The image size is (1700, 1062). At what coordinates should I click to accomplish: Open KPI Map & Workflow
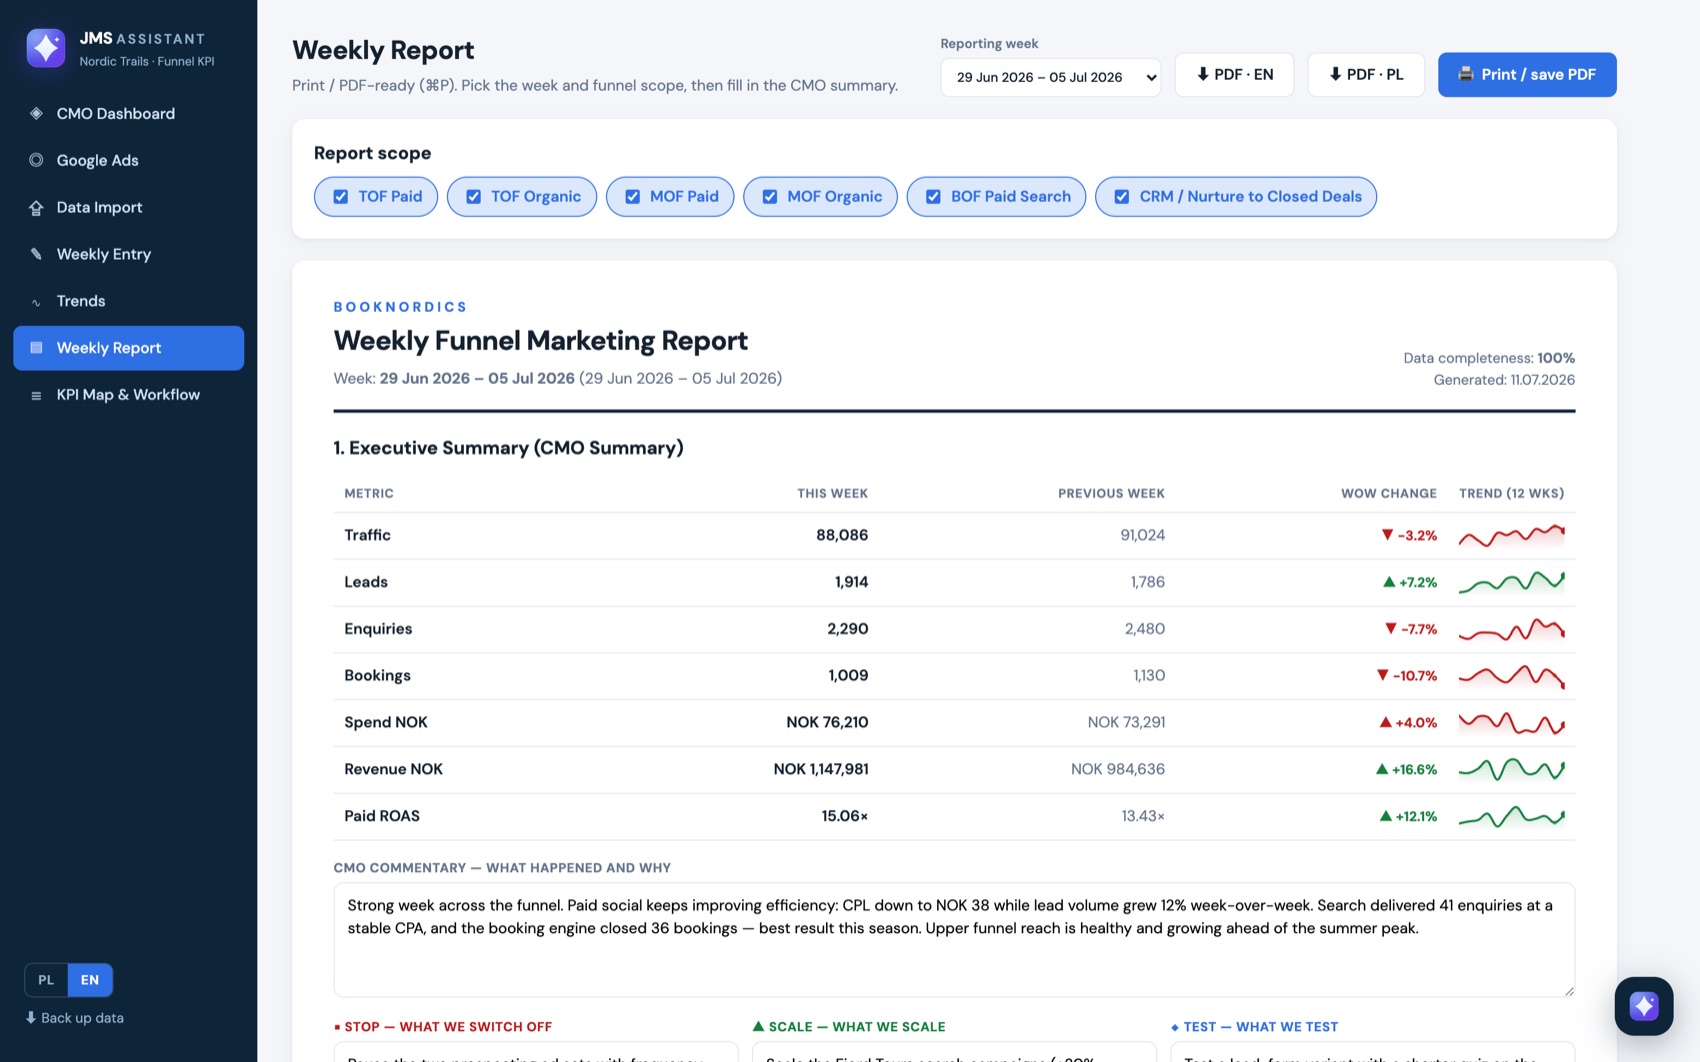point(128,395)
